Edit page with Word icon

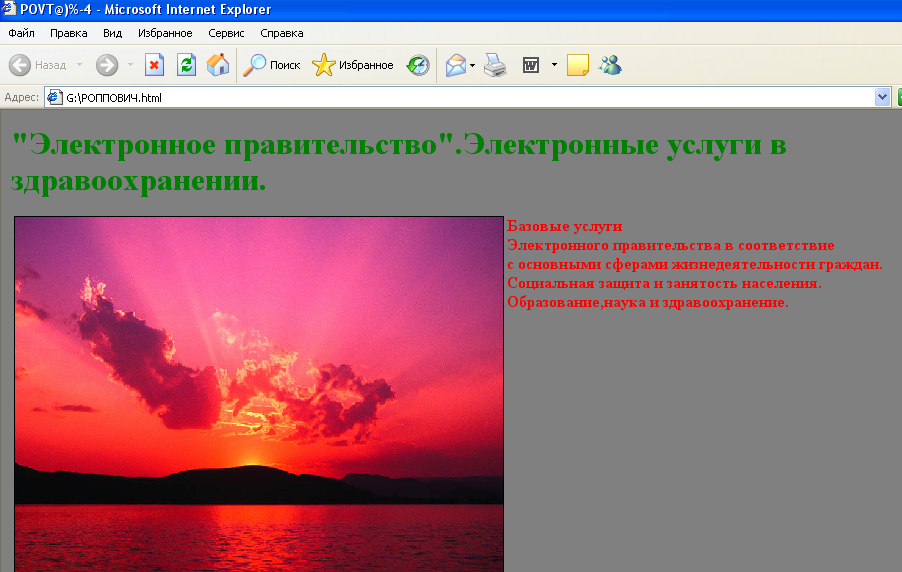530,65
